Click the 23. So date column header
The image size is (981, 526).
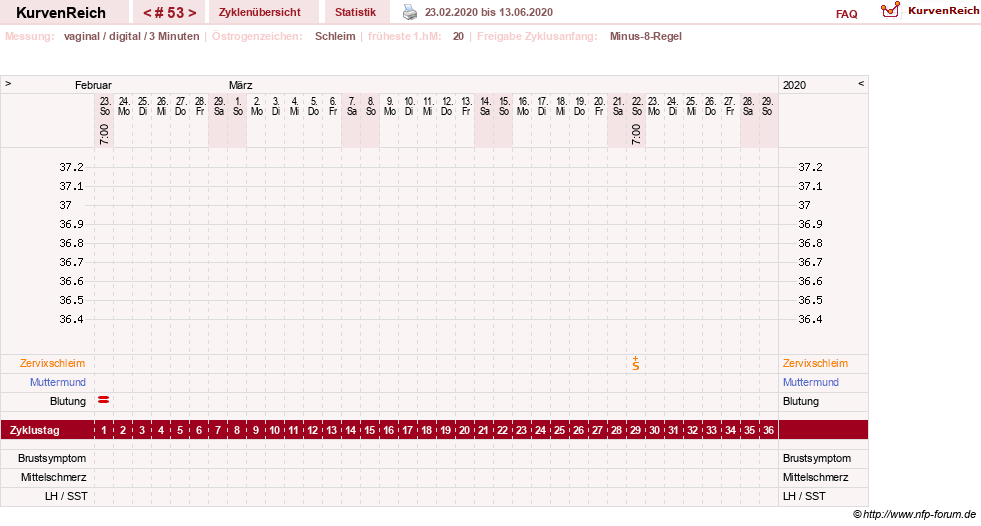(x=105, y=106)
